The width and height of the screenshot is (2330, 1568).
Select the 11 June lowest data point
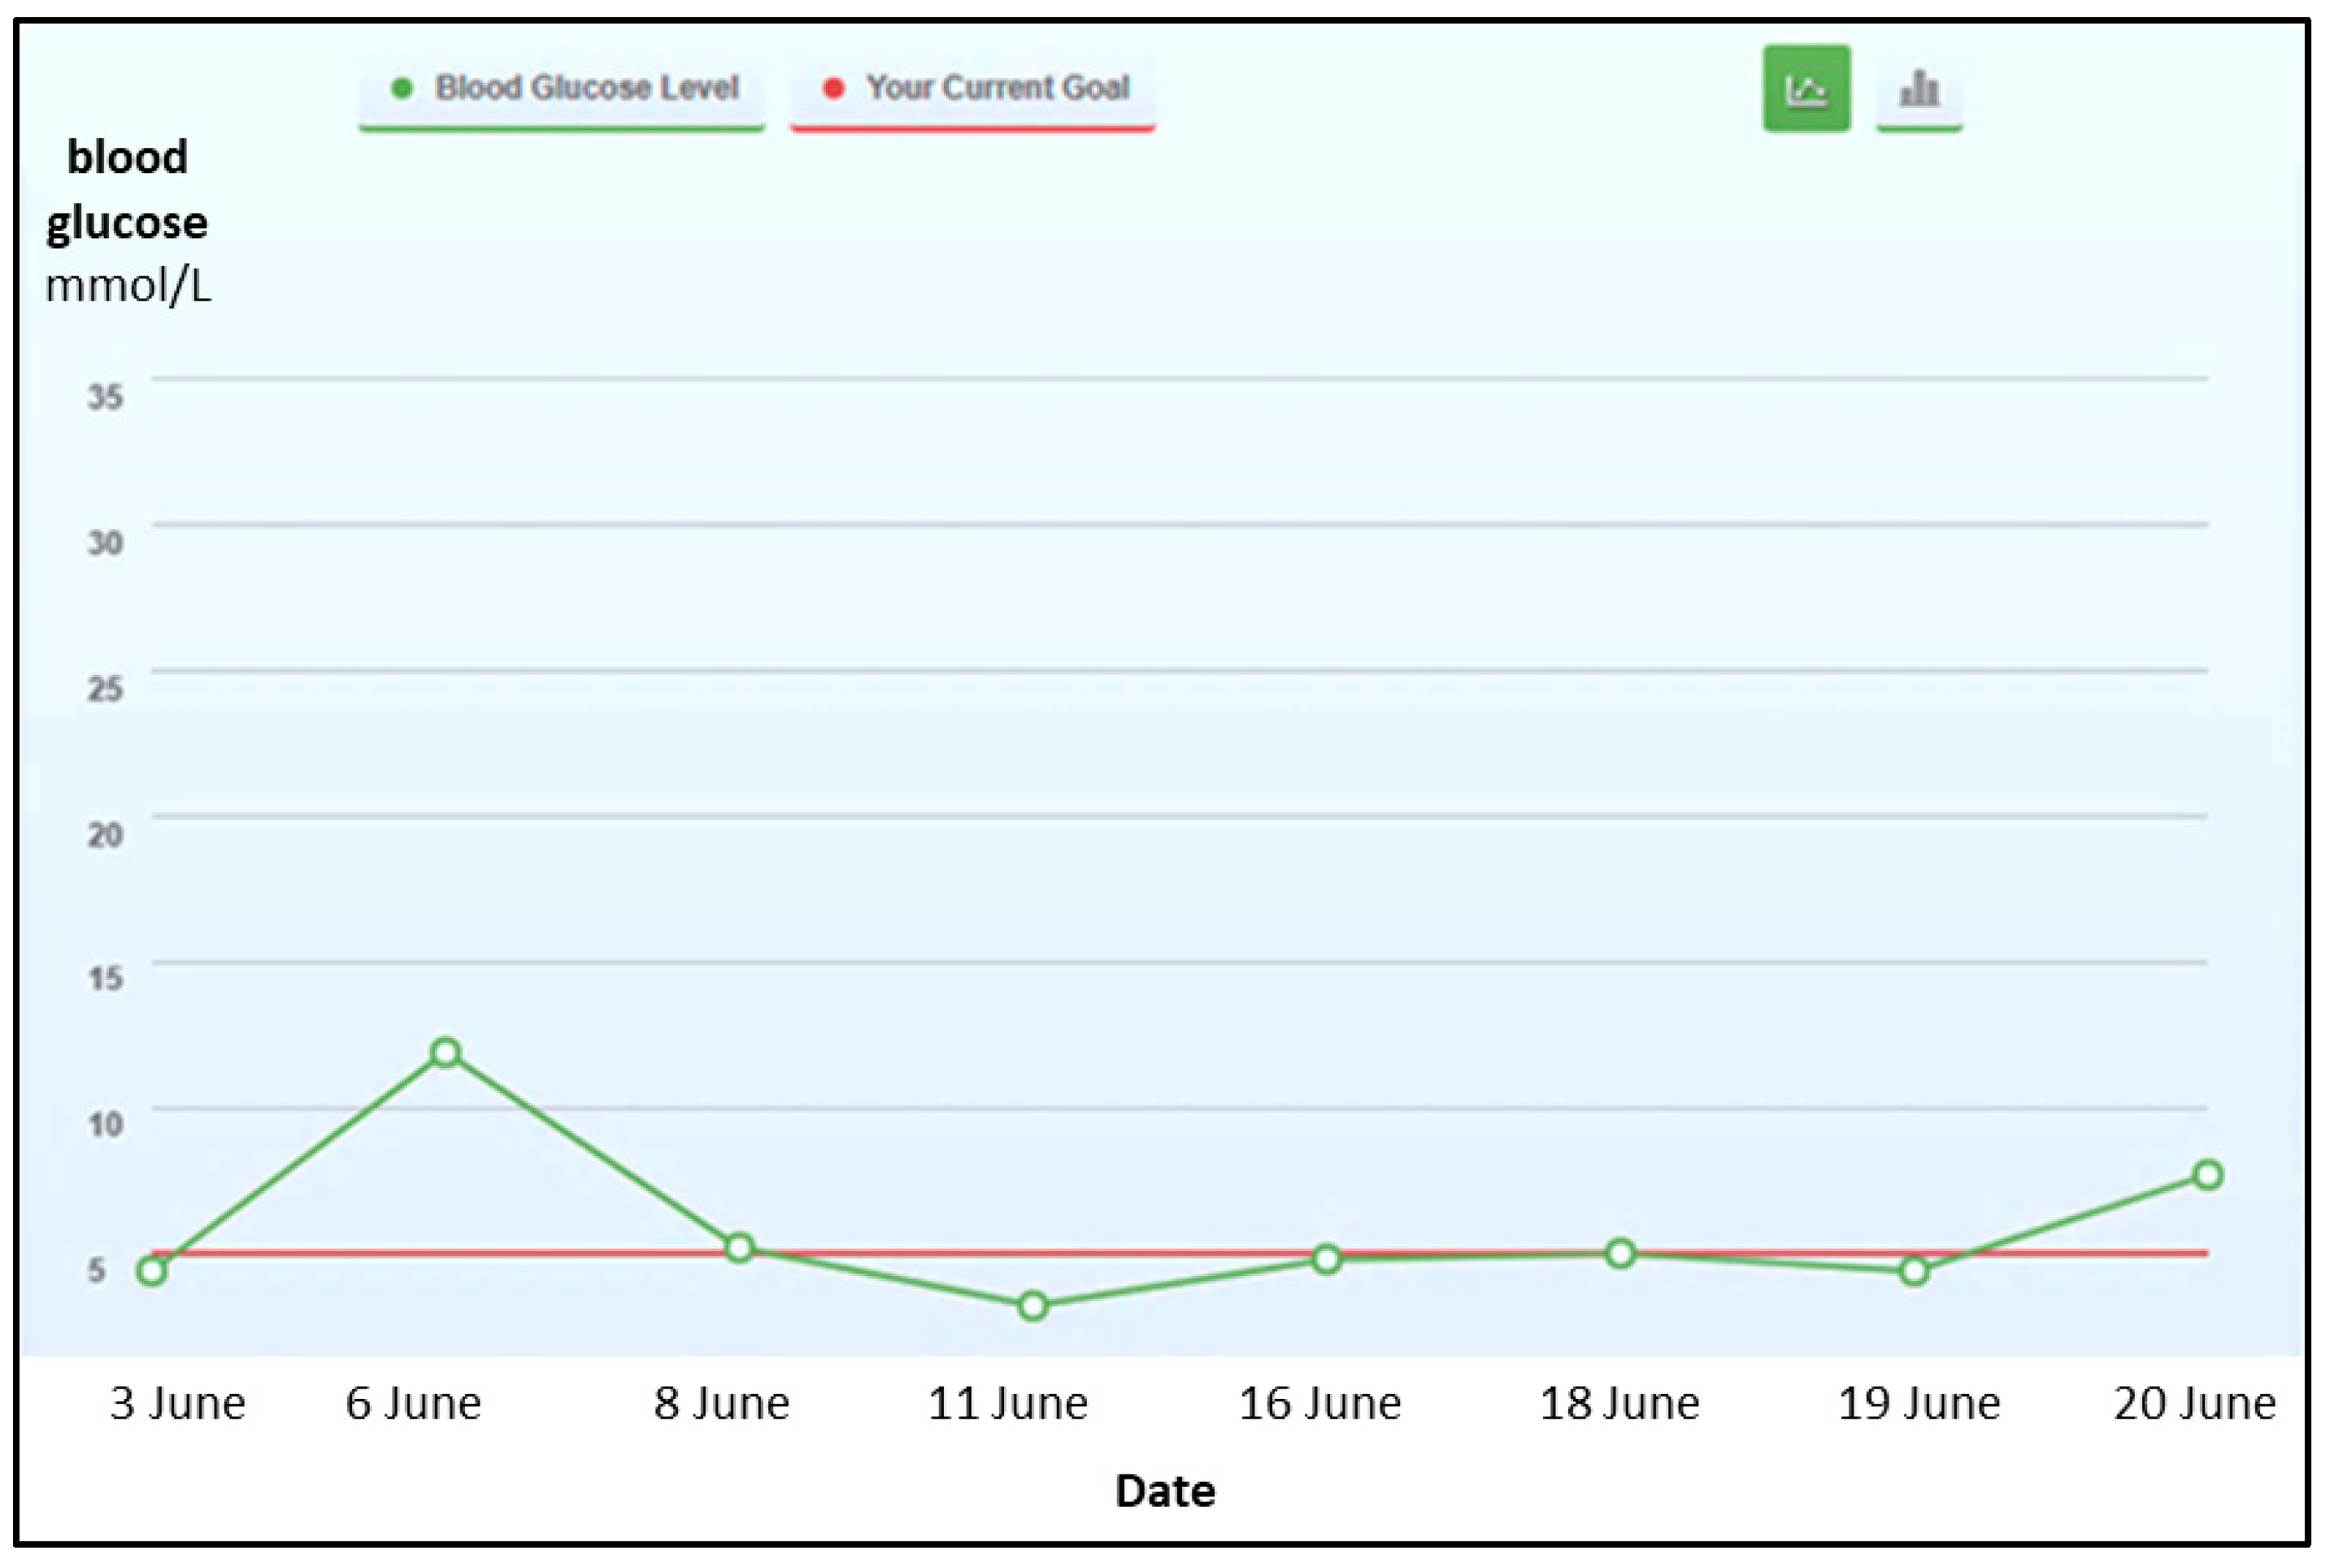pos(1033,1306)
